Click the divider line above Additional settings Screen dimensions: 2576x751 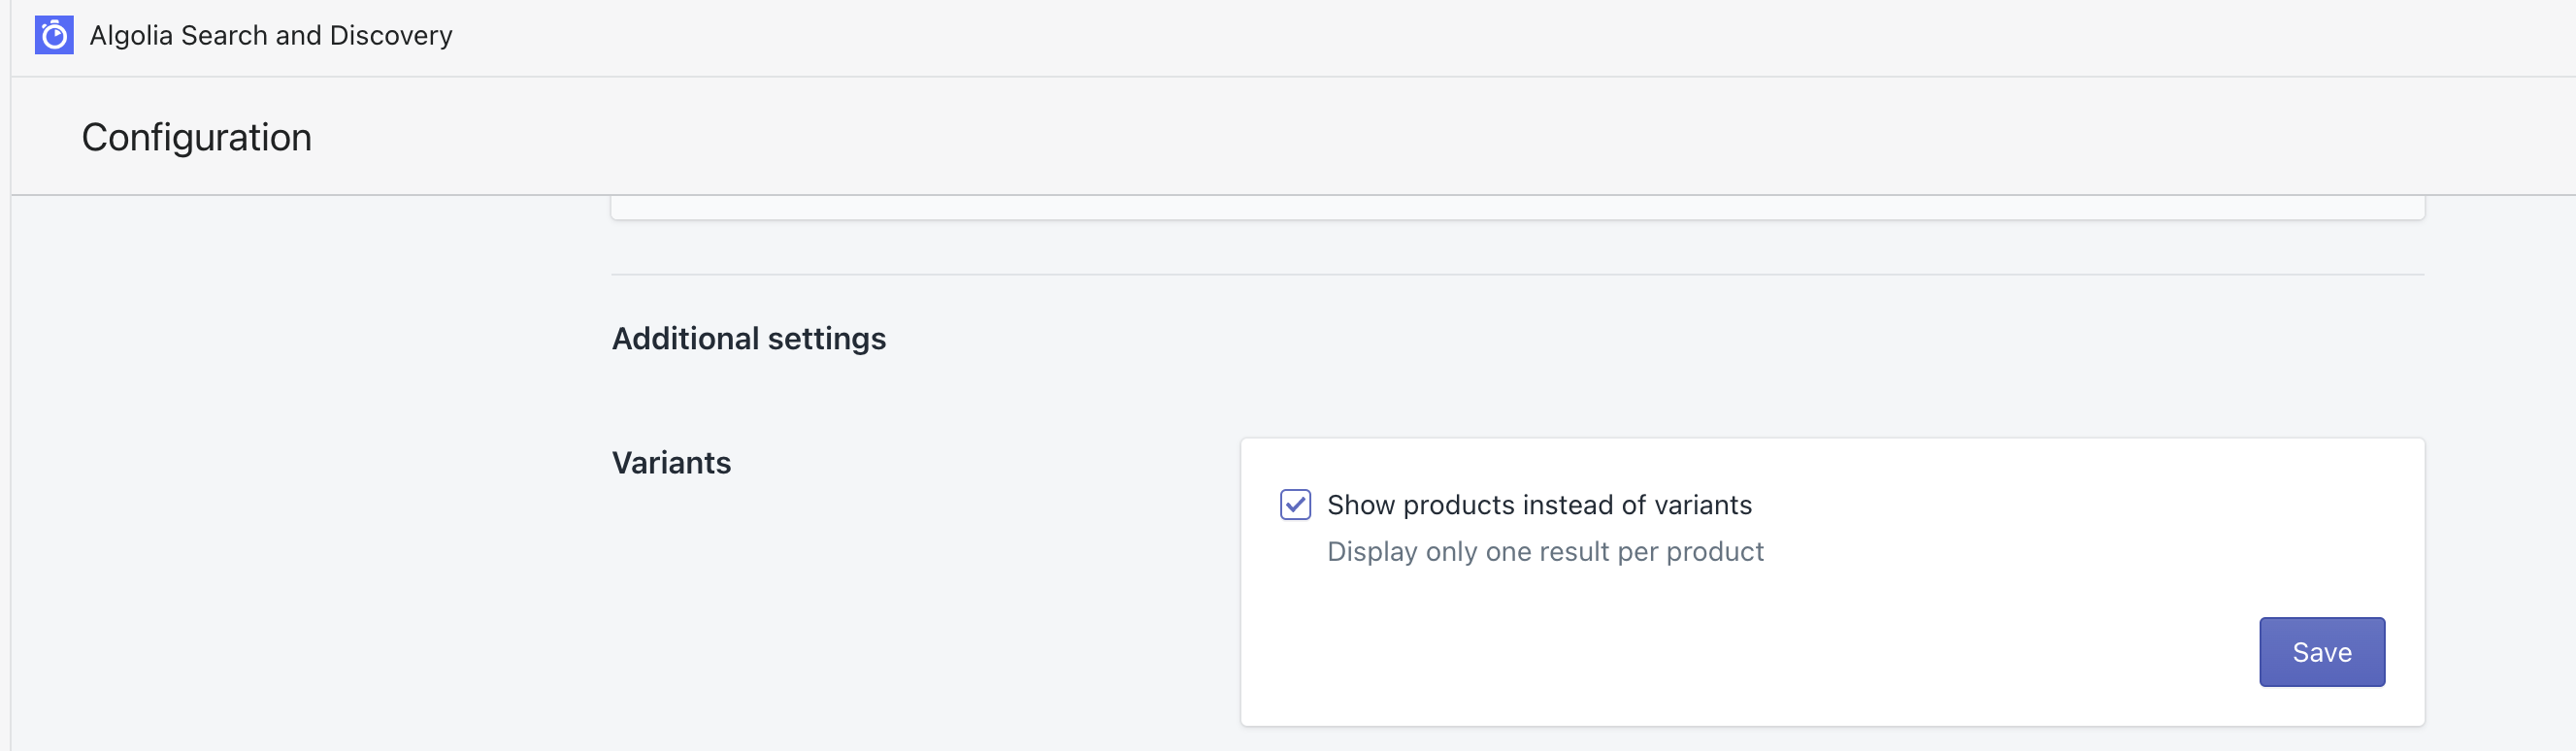(1517, 274)
